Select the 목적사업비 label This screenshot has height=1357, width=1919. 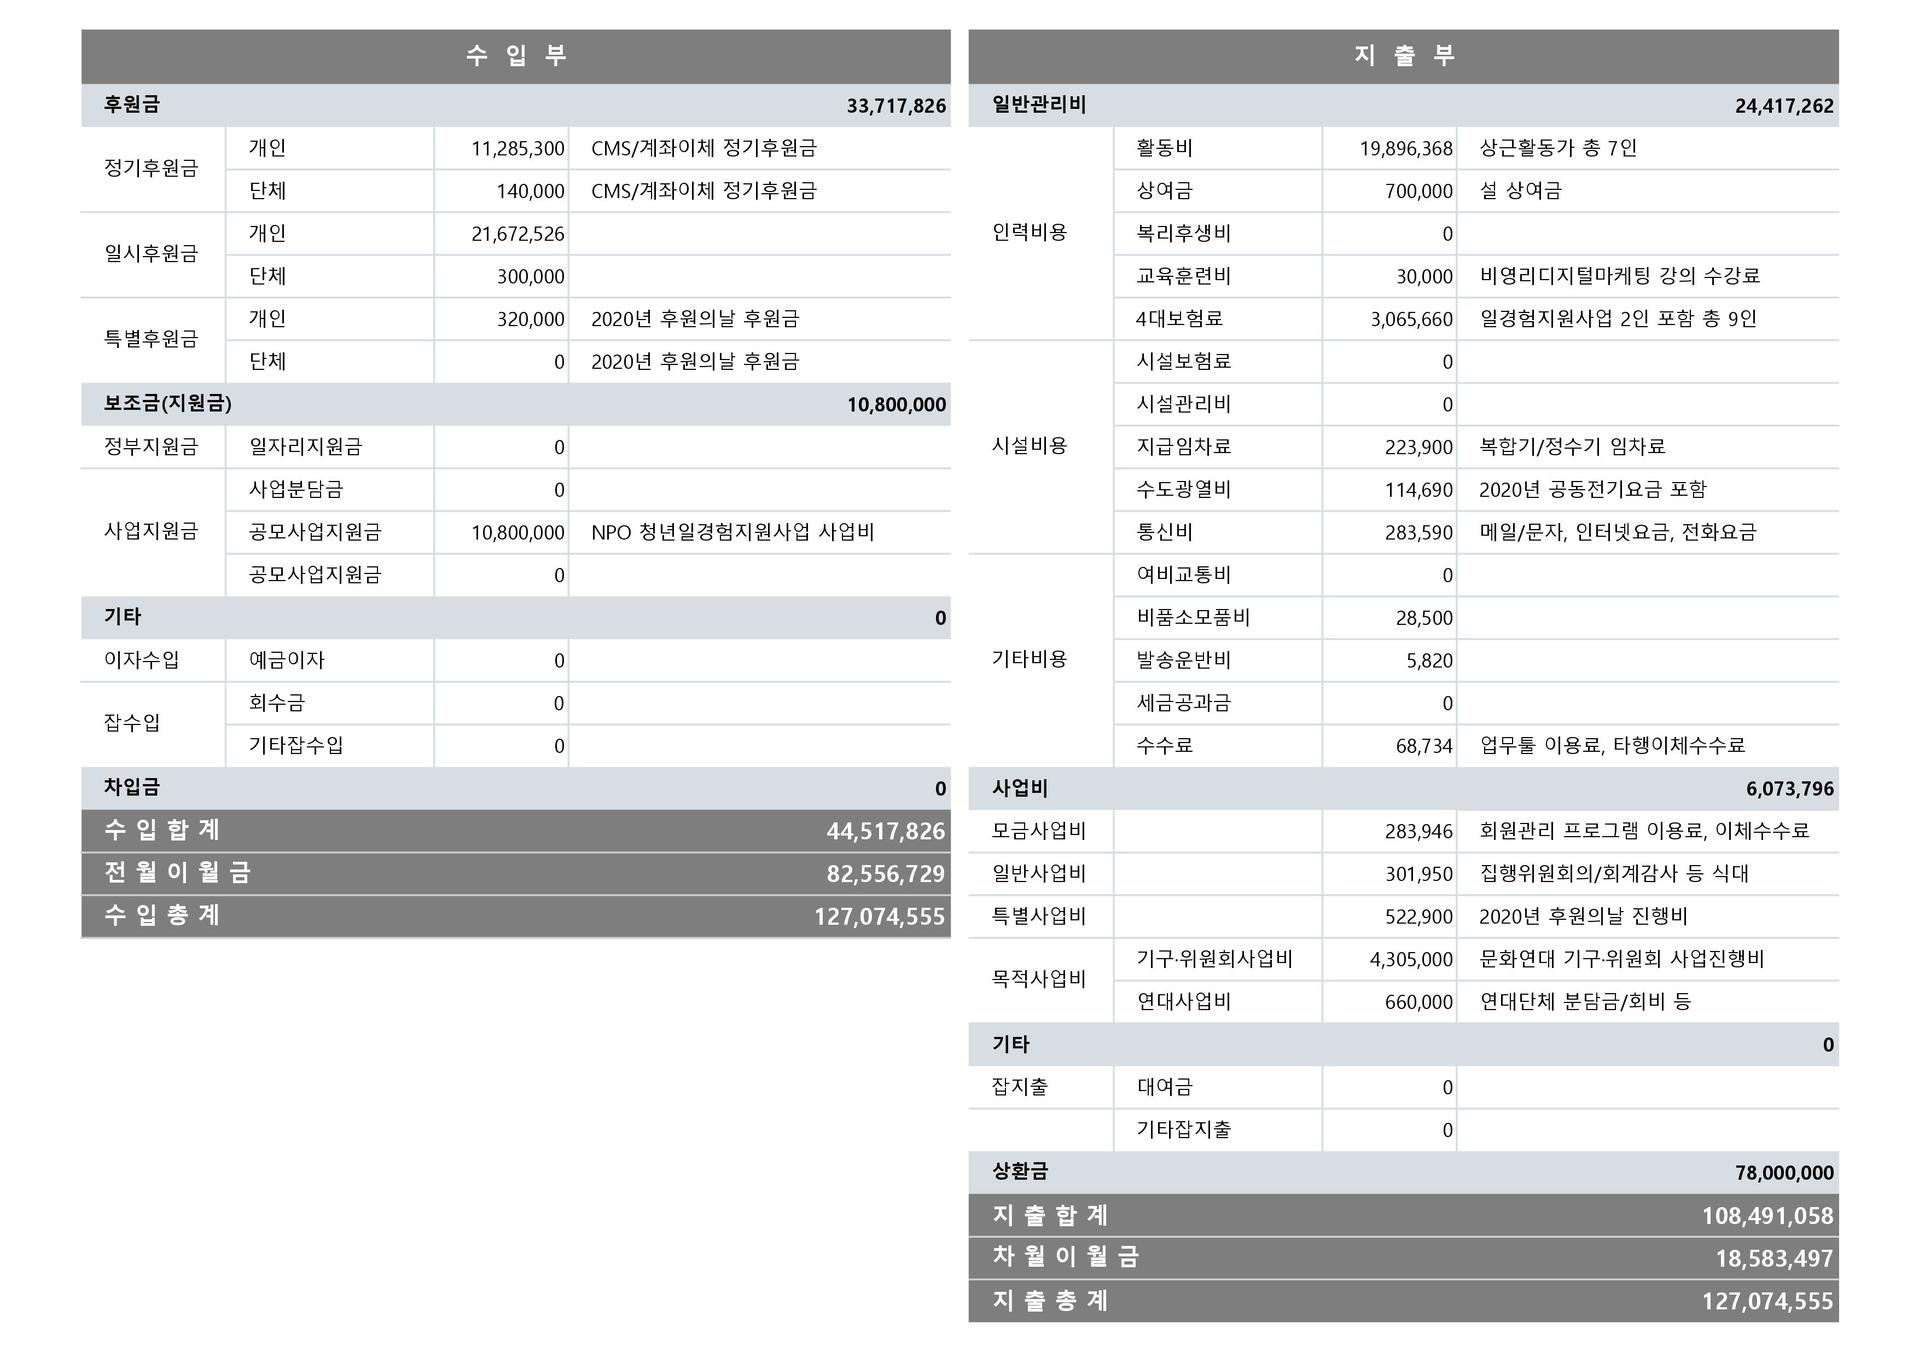[1038, 980]
